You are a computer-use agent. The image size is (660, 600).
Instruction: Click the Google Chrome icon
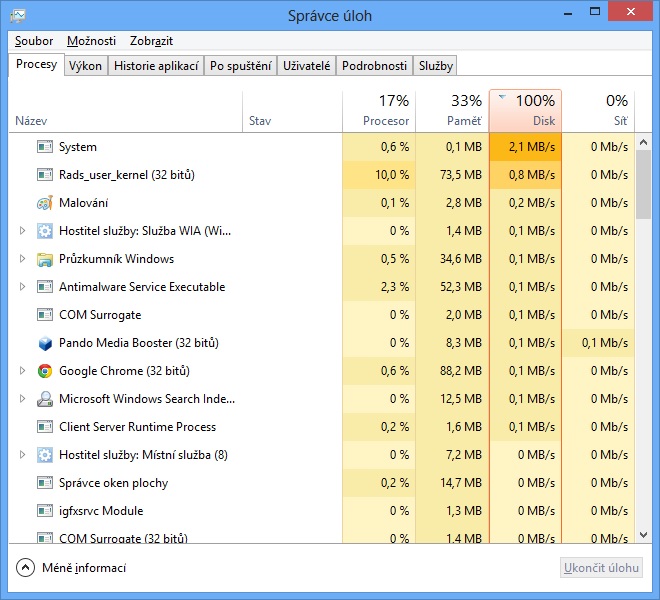45,371
